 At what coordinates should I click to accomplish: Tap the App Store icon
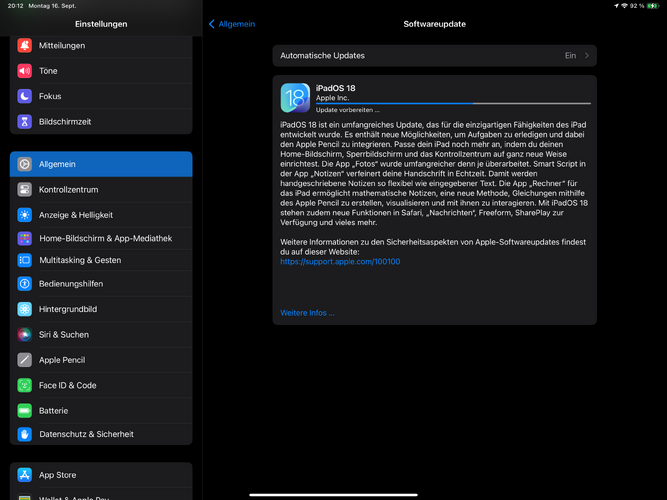pos(25,475)
